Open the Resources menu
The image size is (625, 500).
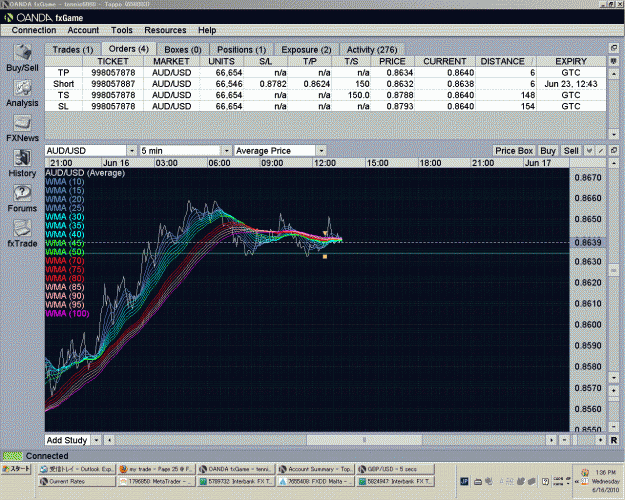(x=165, y=30)
